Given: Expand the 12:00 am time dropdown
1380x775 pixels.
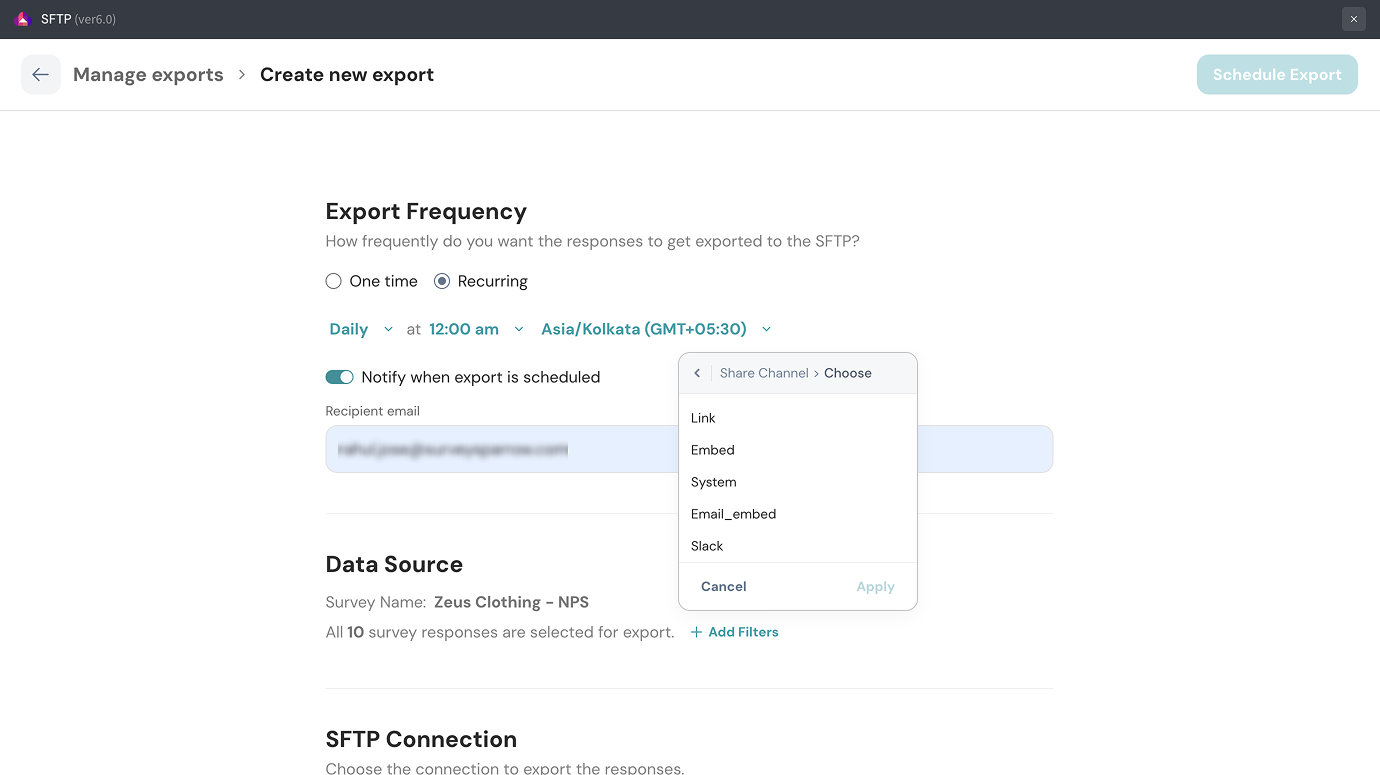Looking at the screenshot, I should tap(476, 329).
